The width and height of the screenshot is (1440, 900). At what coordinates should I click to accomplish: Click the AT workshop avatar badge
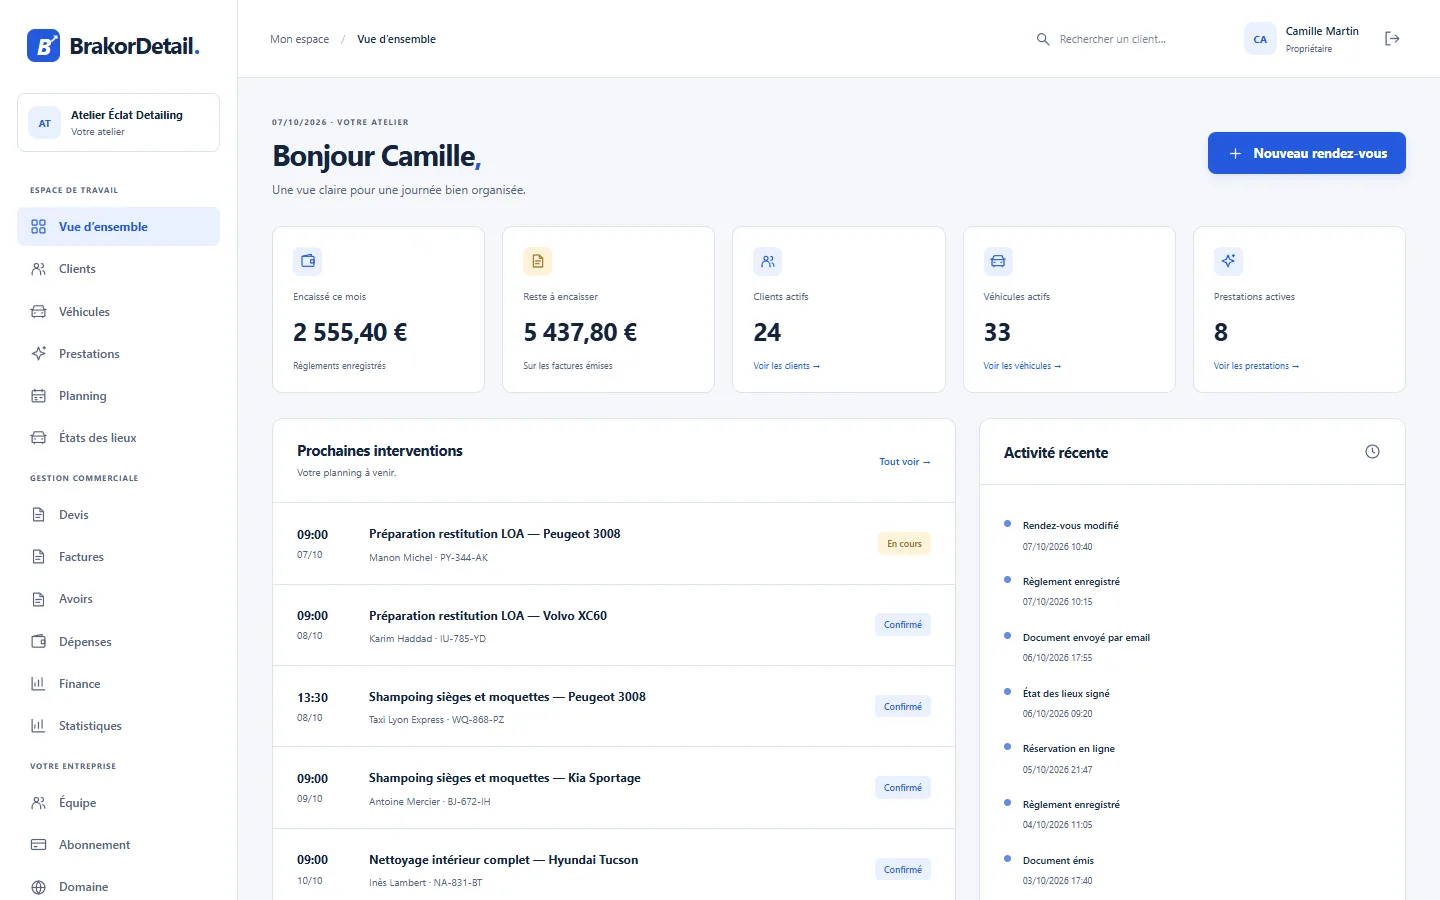tap(44, 123)
